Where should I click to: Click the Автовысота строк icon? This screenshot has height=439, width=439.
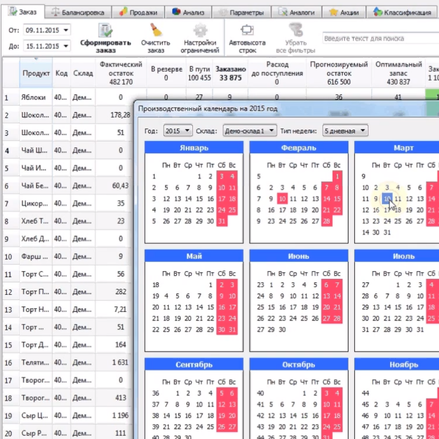pyautogui.click(x=247, y=30)
